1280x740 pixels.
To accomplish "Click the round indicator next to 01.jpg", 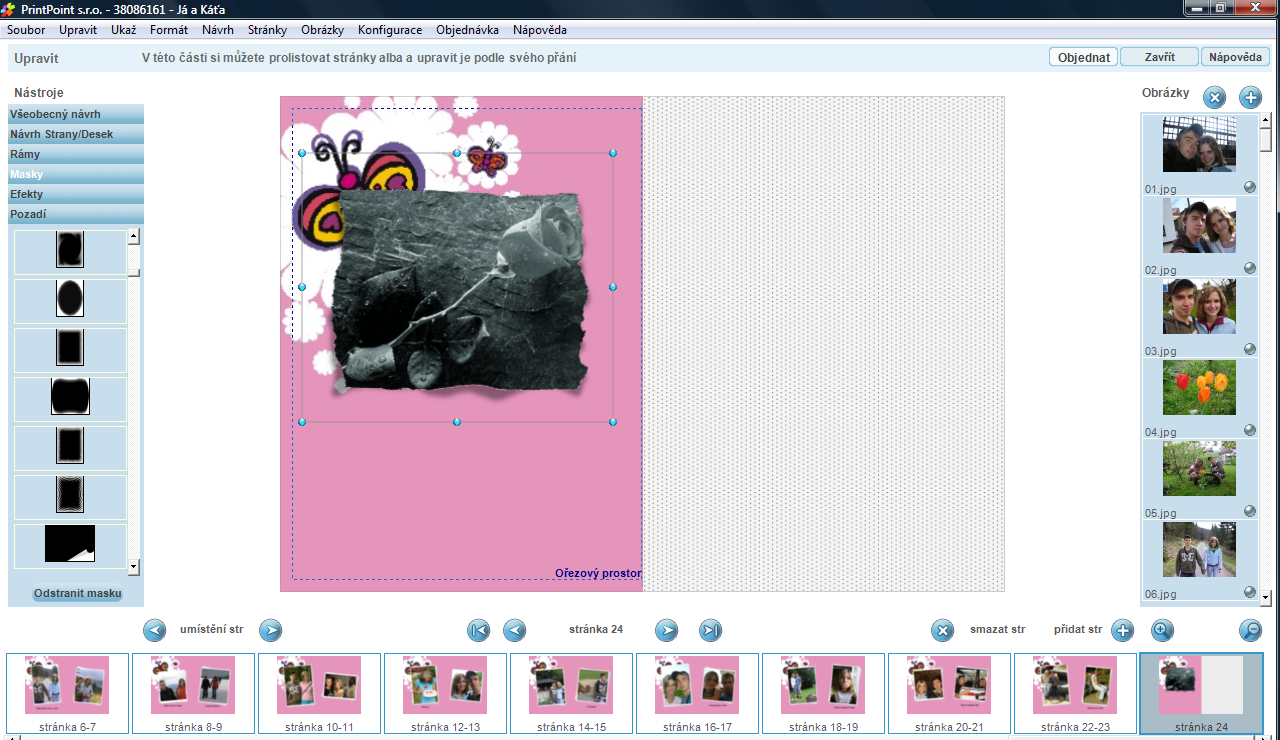I will 1250,187.
